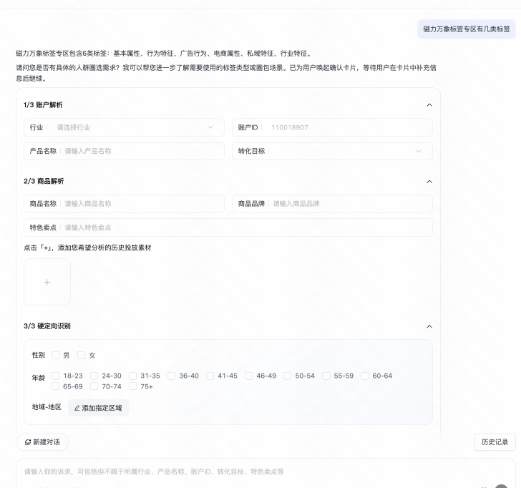The width and height of the screenshot is (521, 488).
Task: Check the 24-30 age checkbox
Action: point(94,376)
